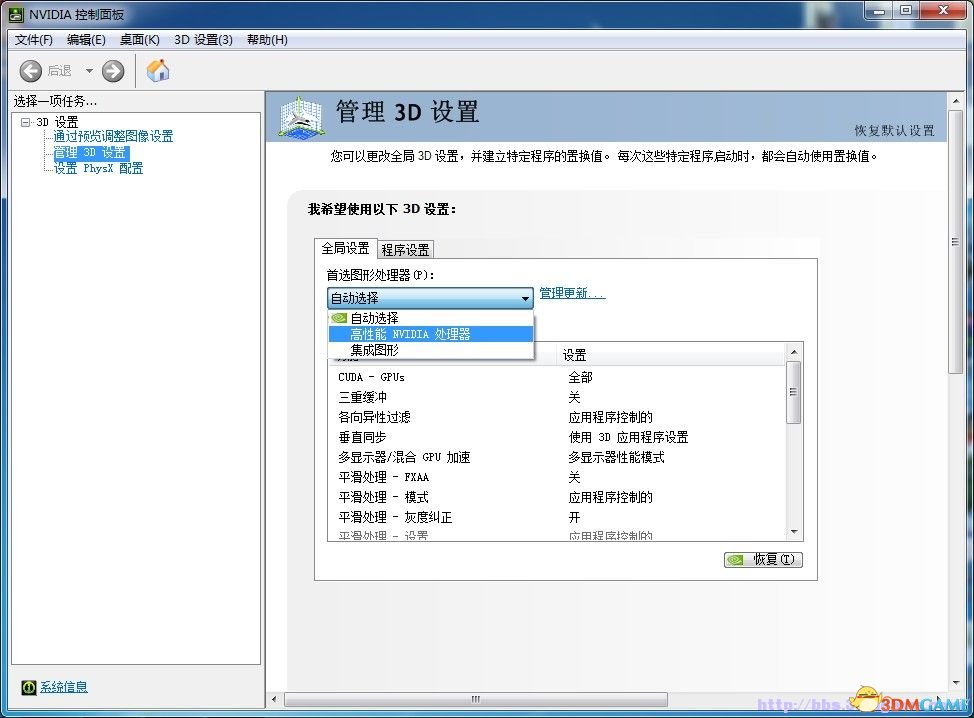Click the main panel scroll-down arrow
Image resolution: width=974 pixels, height=718 pixels.
point(955,683)
